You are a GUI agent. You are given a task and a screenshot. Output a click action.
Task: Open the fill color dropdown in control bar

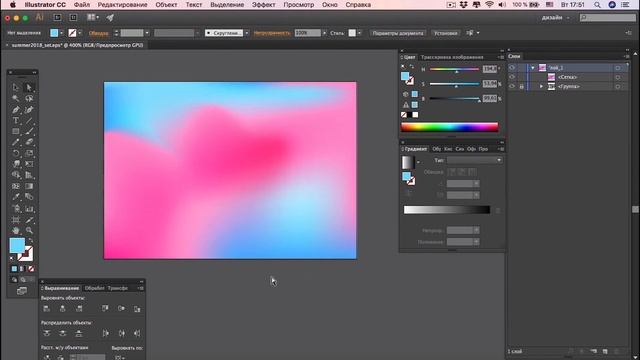click(61, 33)
